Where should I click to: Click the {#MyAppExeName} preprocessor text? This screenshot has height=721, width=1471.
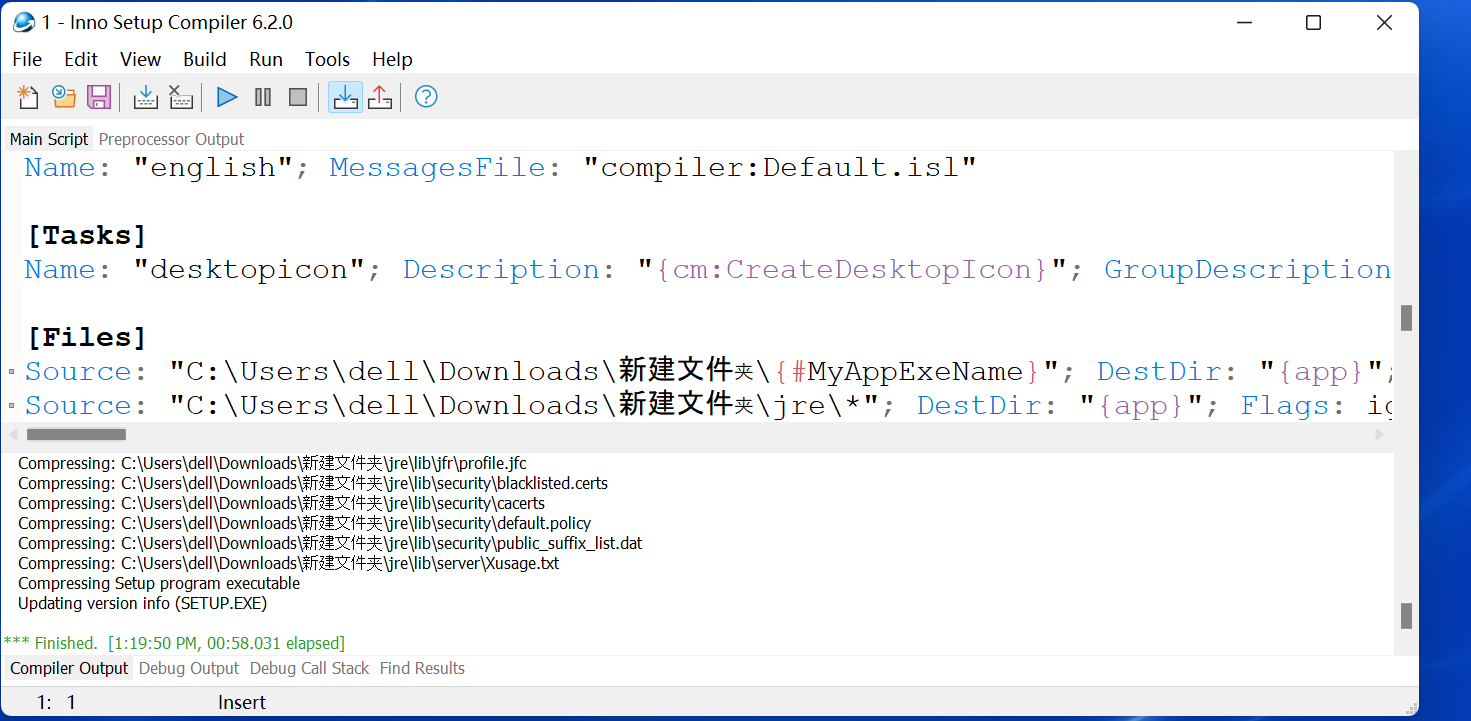pyautogui.click(x=906, y=372)
